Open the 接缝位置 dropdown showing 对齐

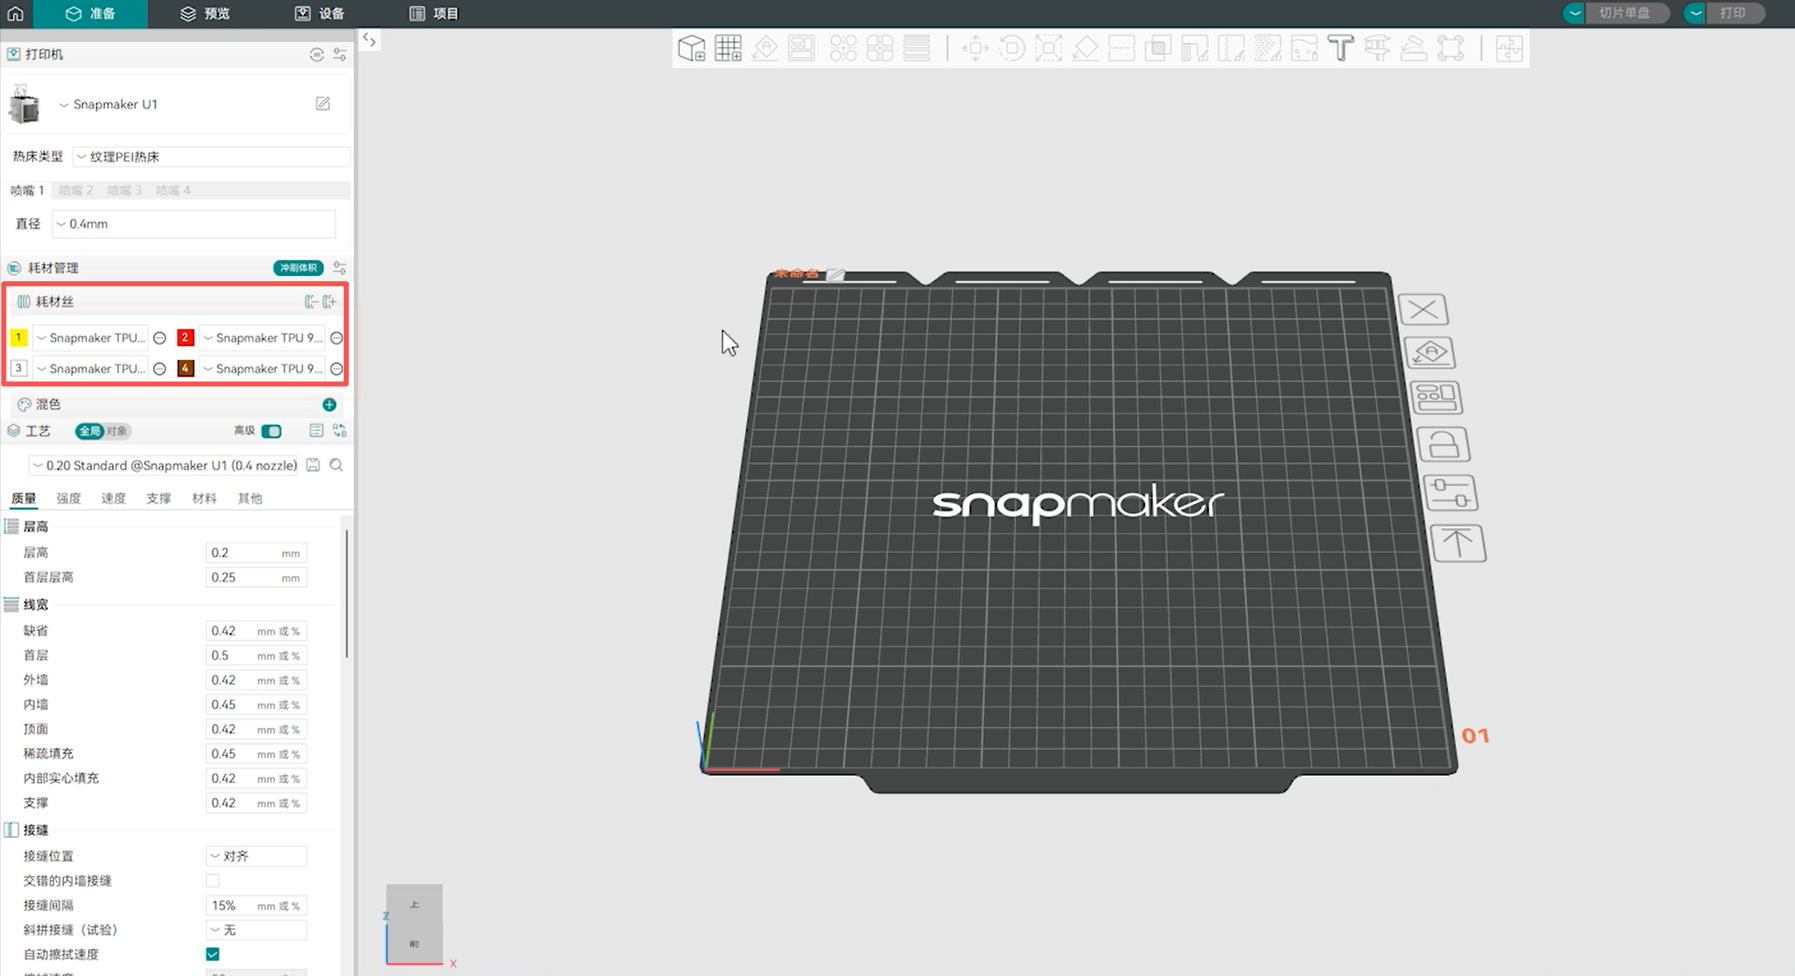tap(256, 856)
